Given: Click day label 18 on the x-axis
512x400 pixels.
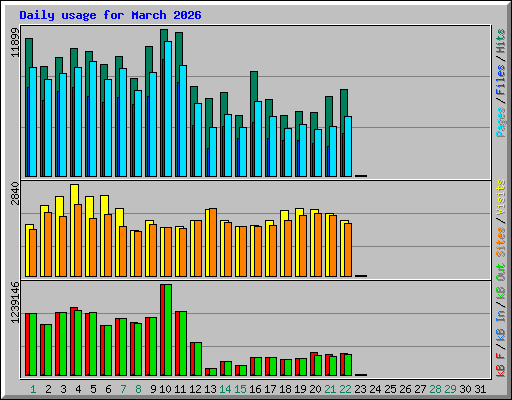Looking at the screenshot, I should (x=285, y=389).
